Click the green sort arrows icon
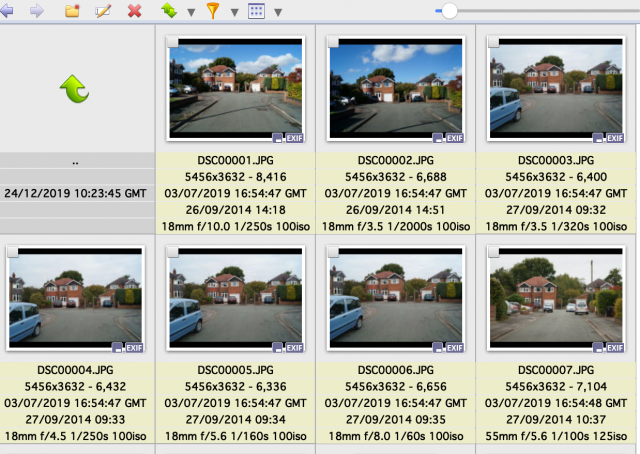Image resolution: width=640 pixels, height=454 pixels. [169, 11]
